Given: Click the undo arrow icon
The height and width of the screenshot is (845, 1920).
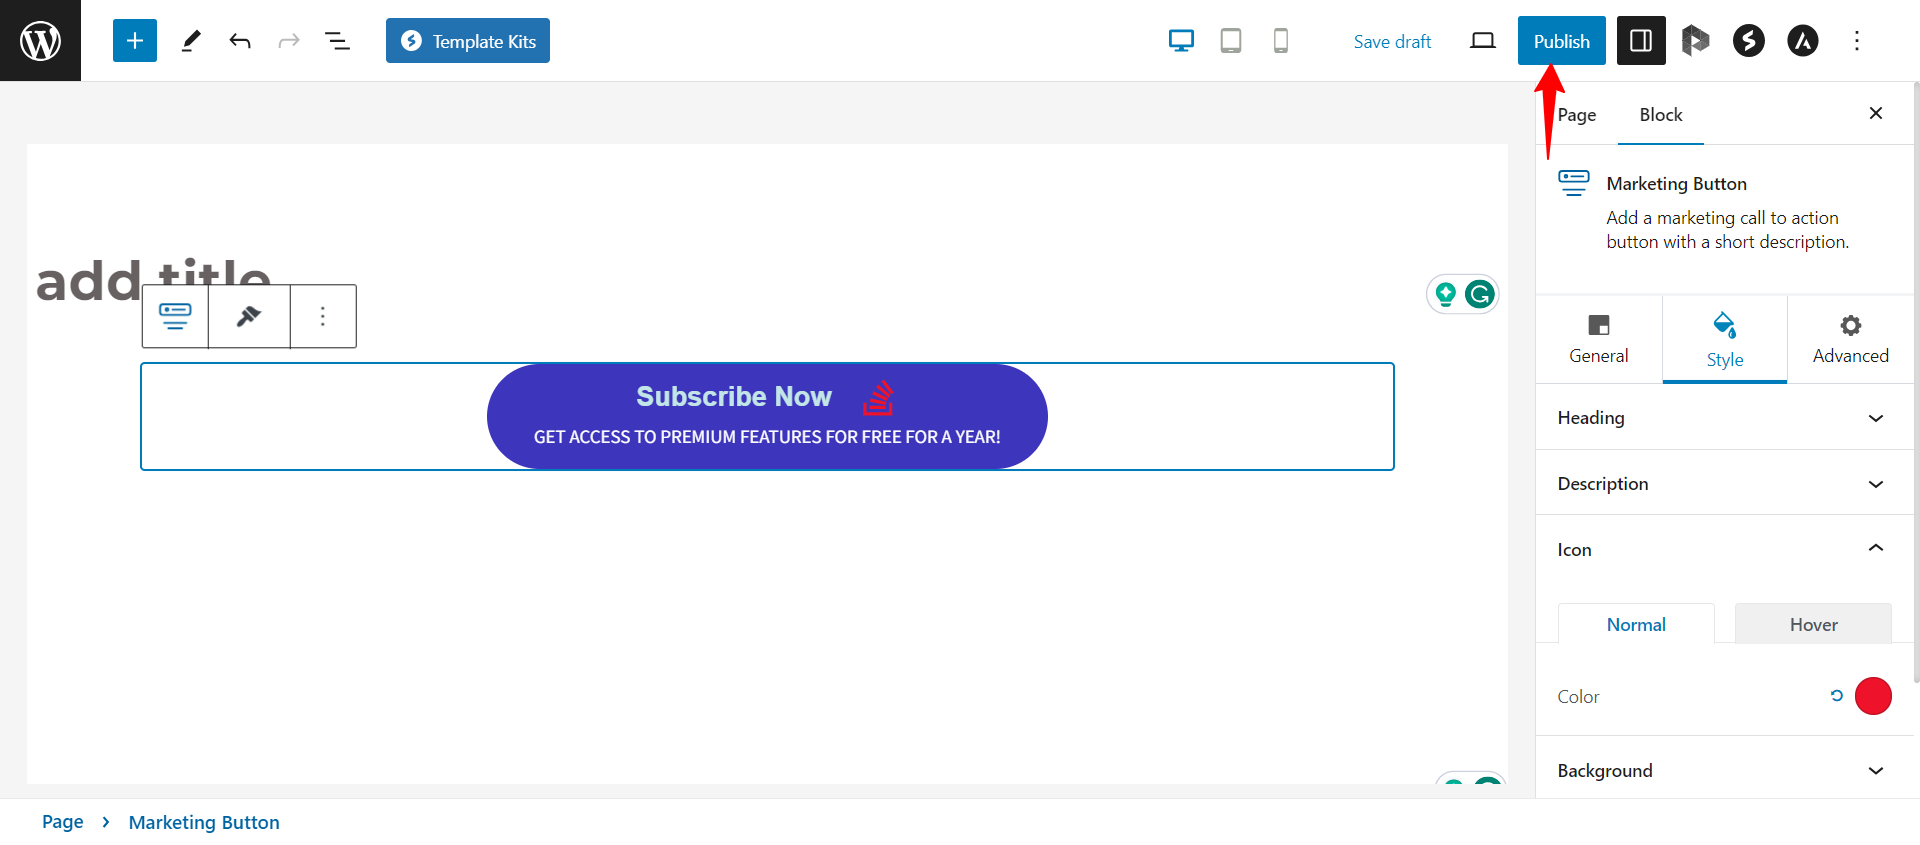Looking at the screenshot, I should (240, 41).
